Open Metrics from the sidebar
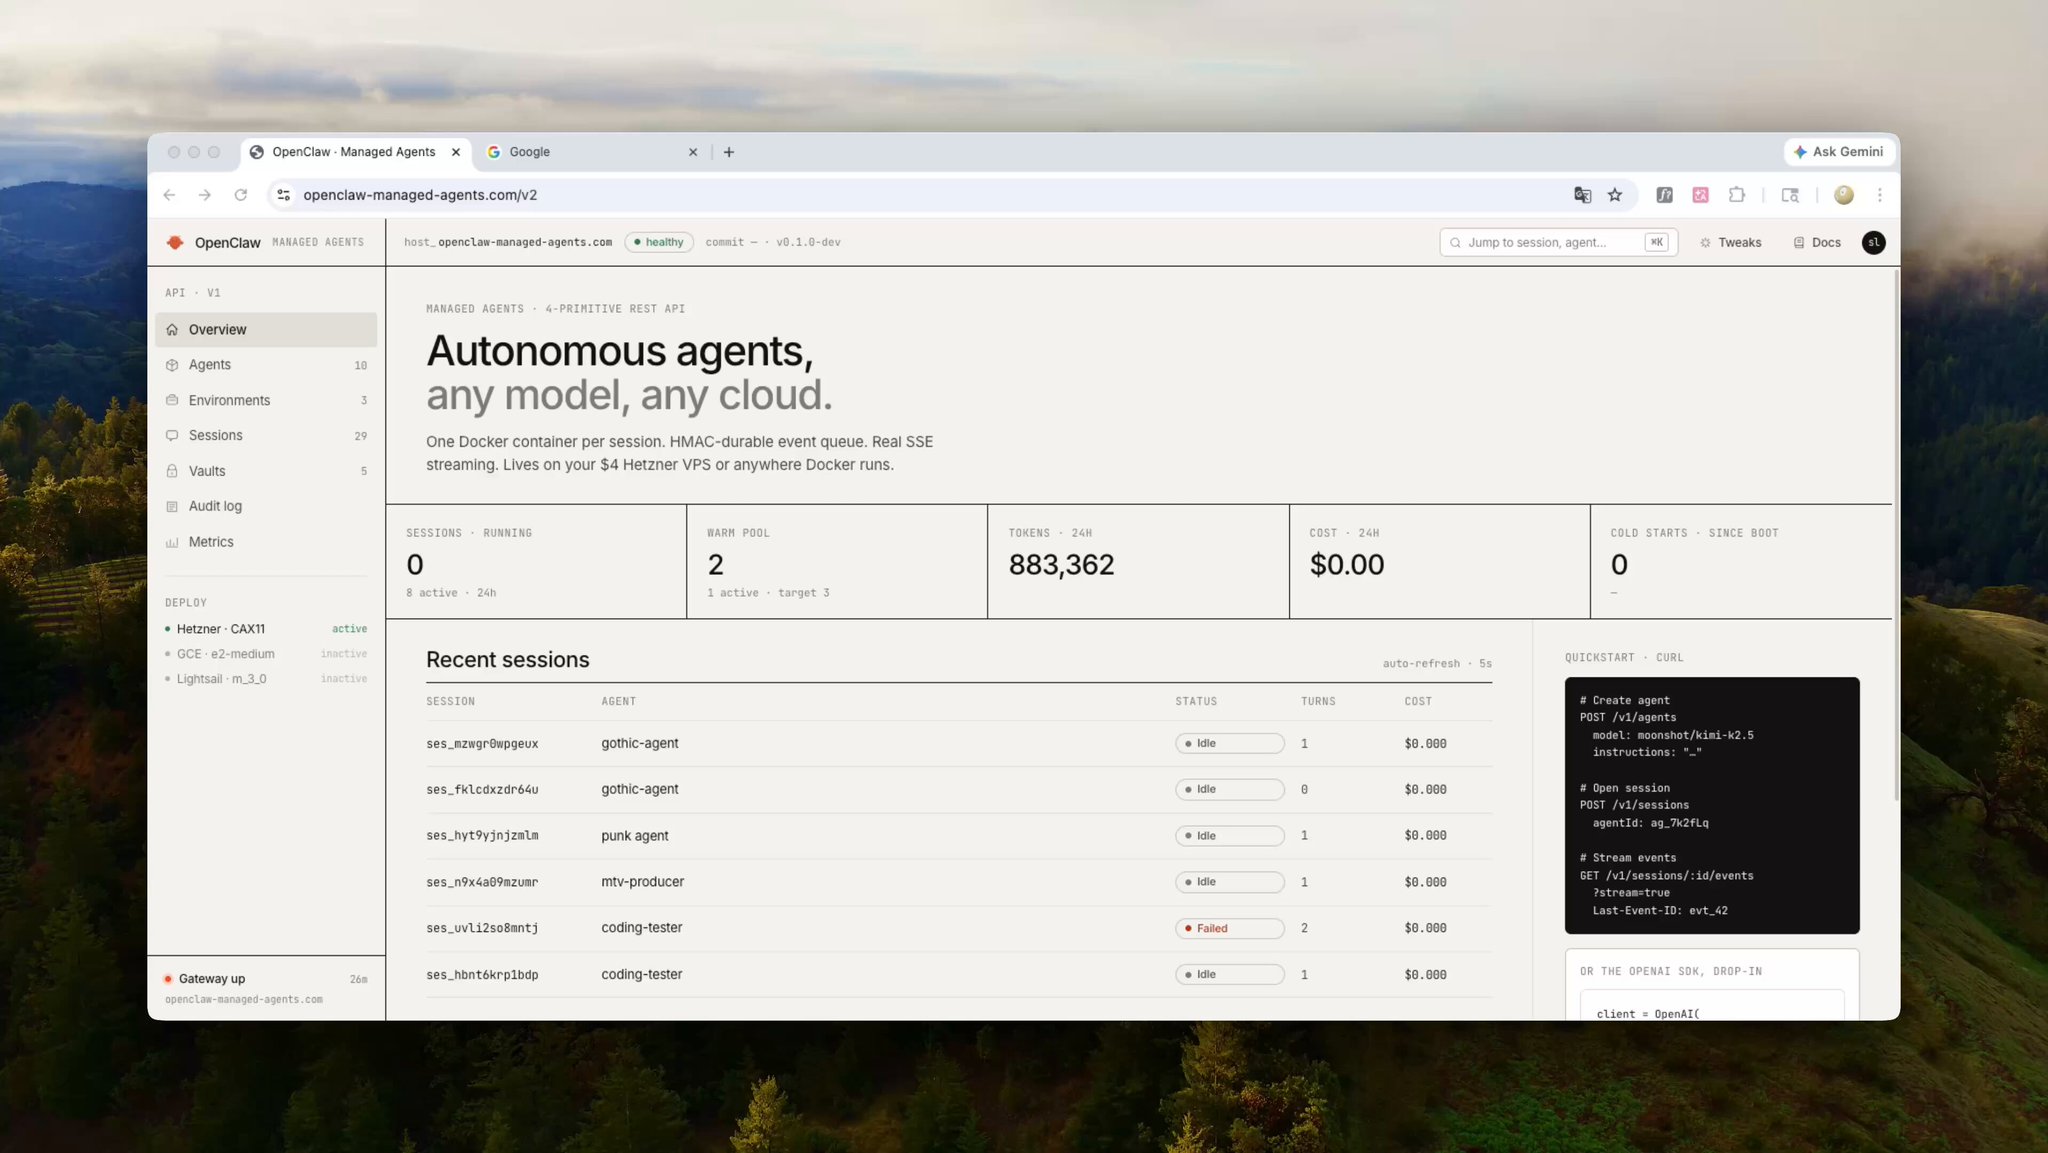Image resolution: width=2048 pixels, height=1153 pixels. [x=266, y=542]
